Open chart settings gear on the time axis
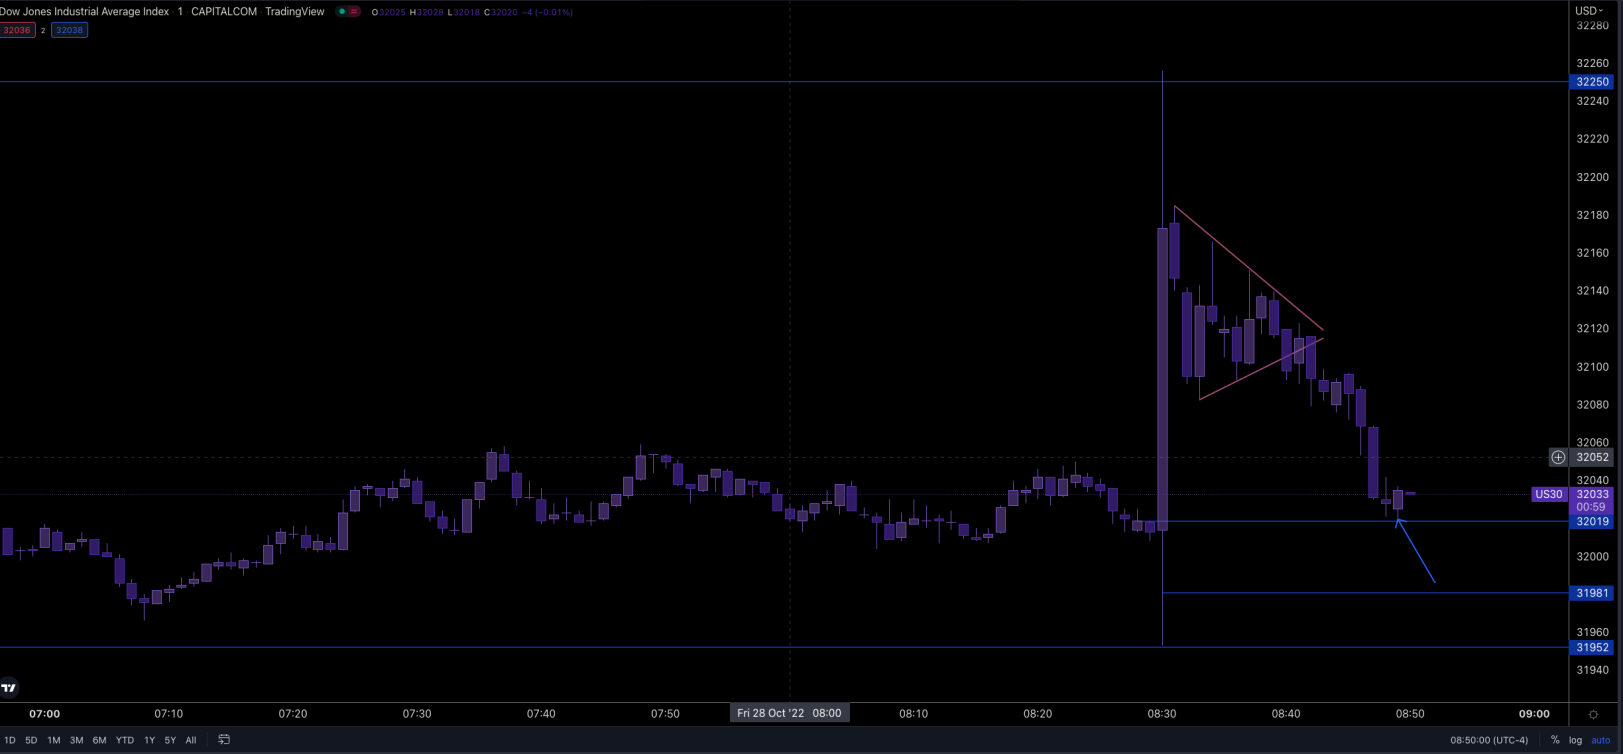This screenshot has width=1623, height=754. click(x=1593, y=714)
